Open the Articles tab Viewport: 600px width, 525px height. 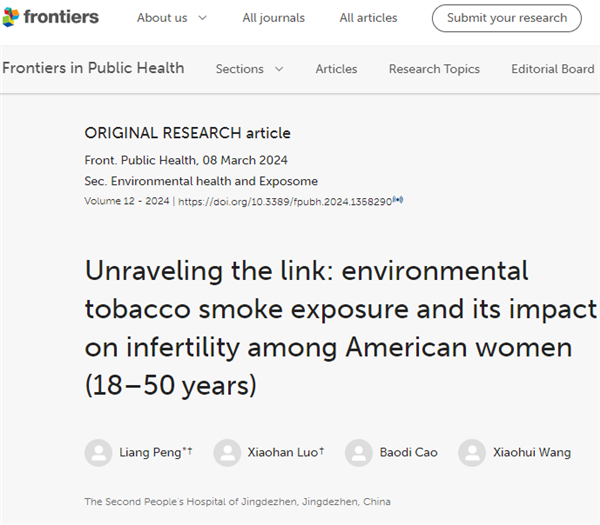tap(336, 69)
